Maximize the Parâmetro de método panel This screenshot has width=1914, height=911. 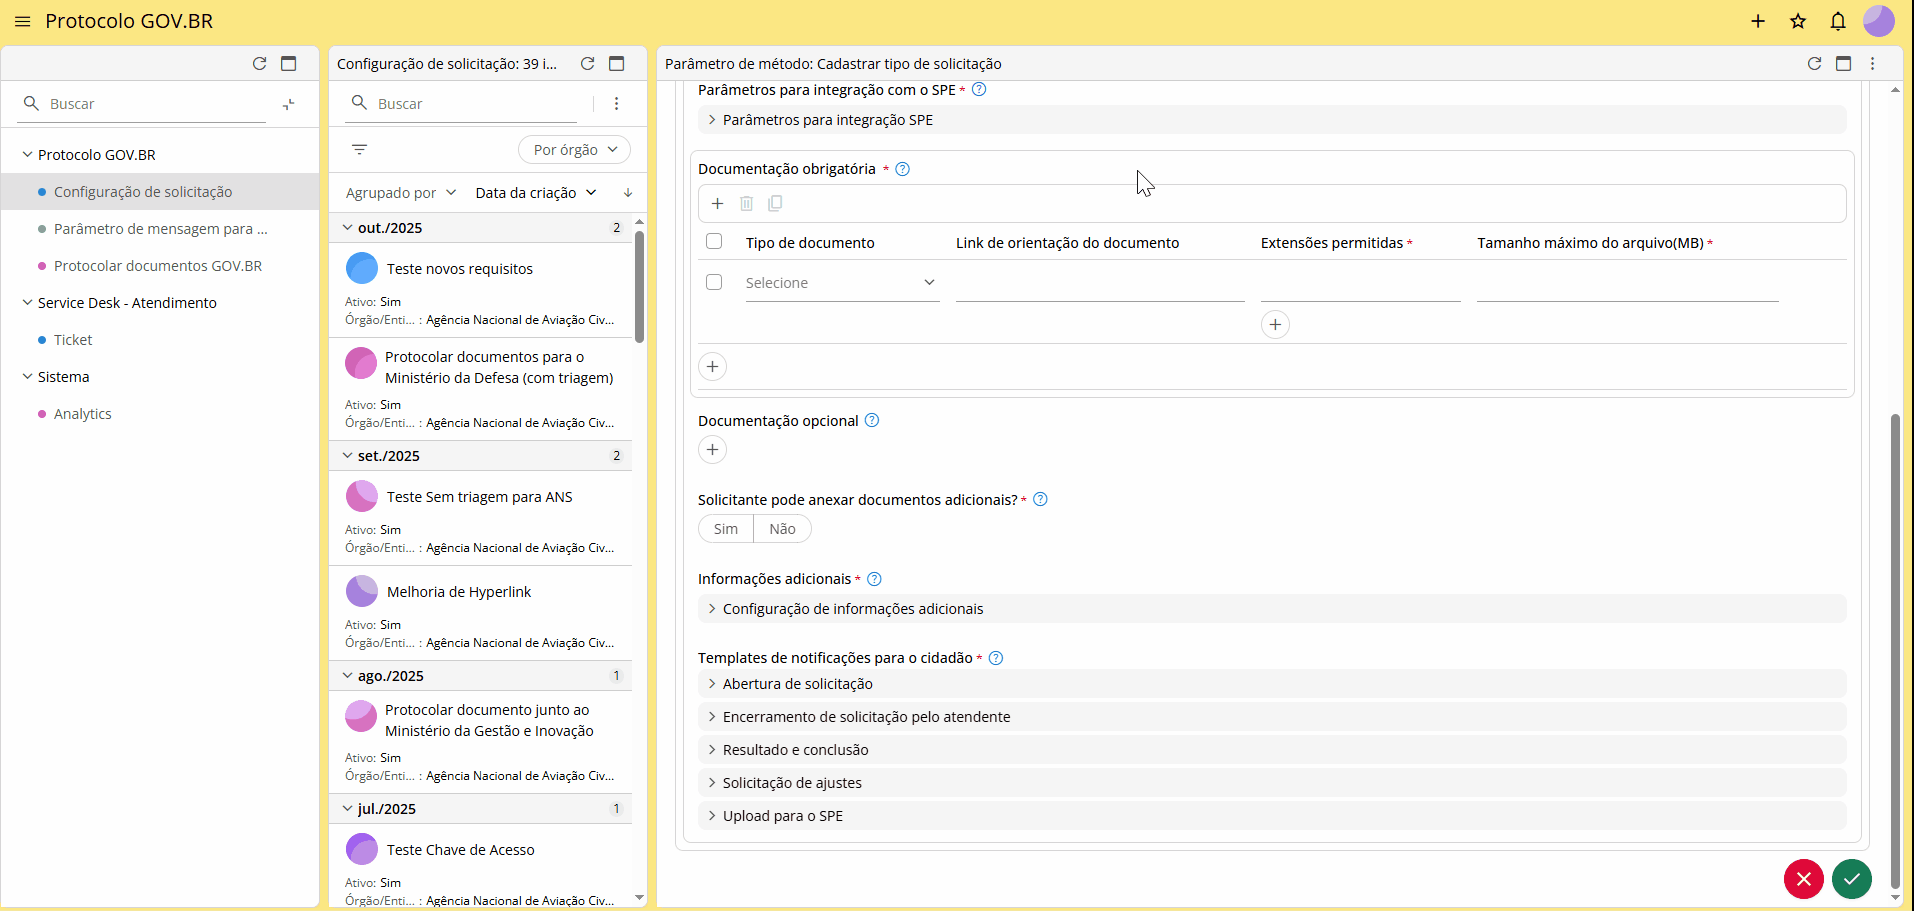tap(1844, 63)
